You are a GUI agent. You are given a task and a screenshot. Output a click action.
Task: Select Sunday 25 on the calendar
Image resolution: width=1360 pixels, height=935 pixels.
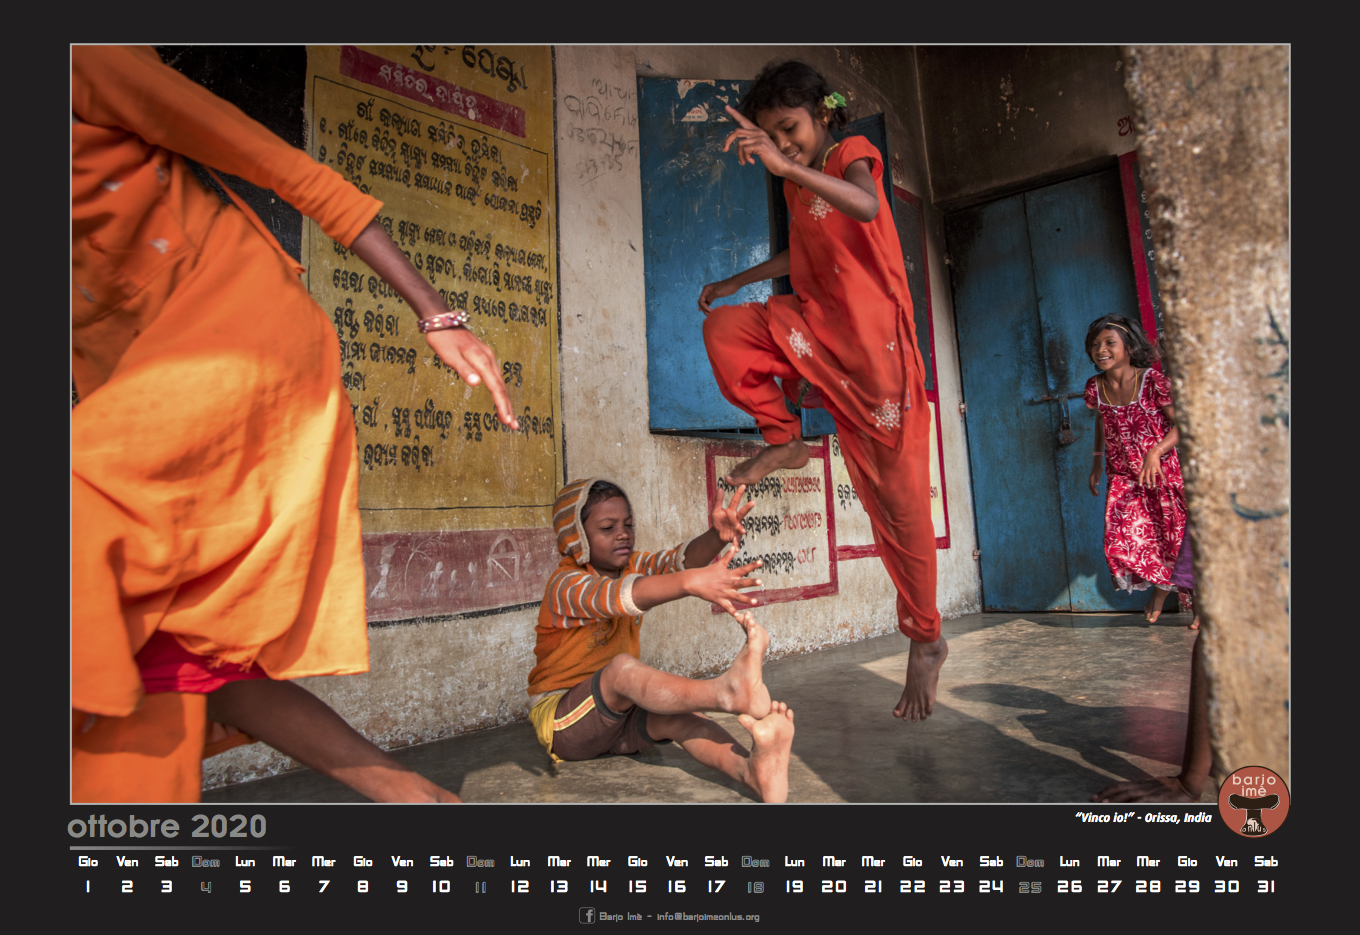(x=1030, y=886)
